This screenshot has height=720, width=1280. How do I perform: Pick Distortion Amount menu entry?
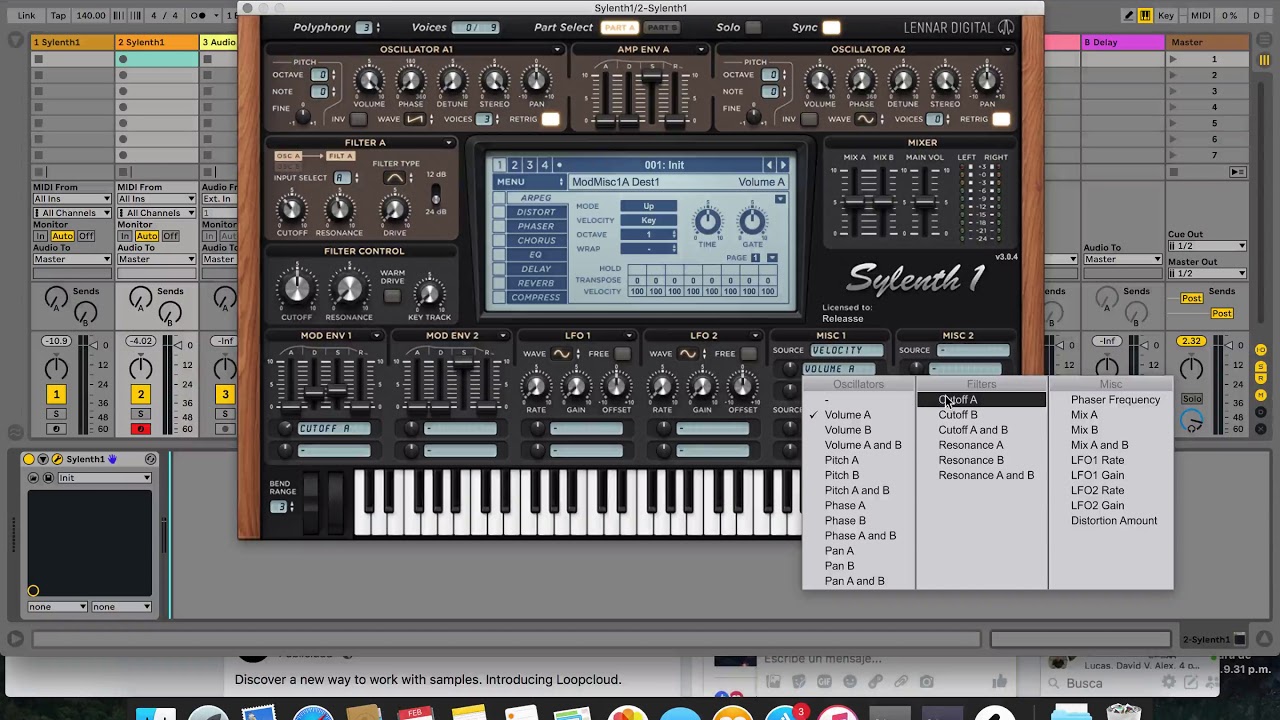[1114, 521]
